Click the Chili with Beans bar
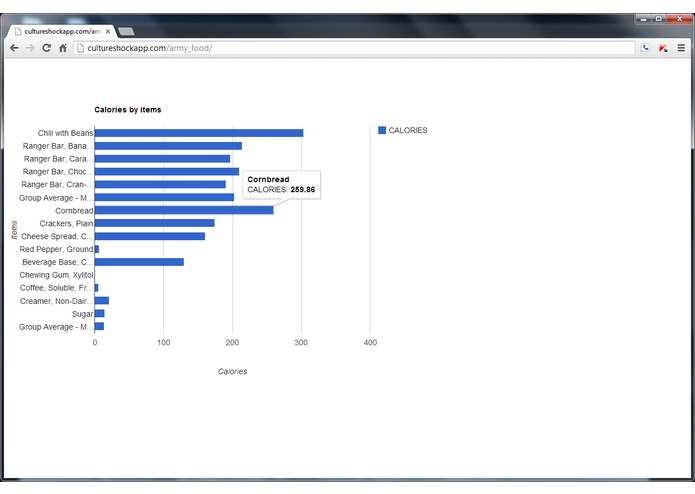Image resolution: width=695 pixels, height=494 pixels. [199, 133]
